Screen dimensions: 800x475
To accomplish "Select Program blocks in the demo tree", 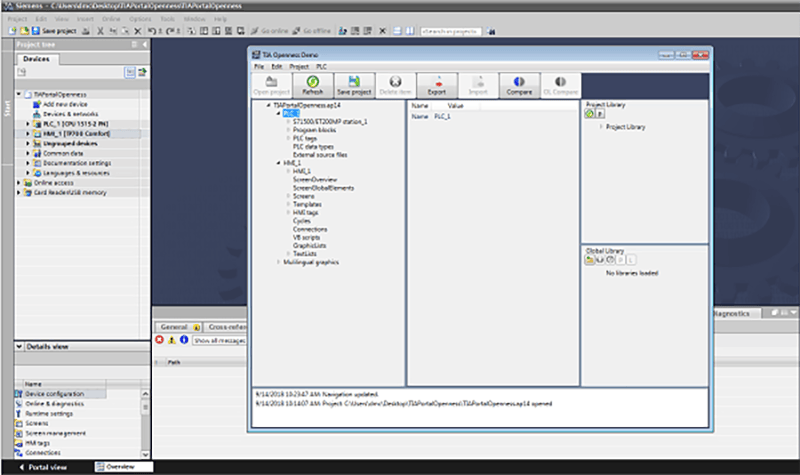I will click(x=314, y=130).
